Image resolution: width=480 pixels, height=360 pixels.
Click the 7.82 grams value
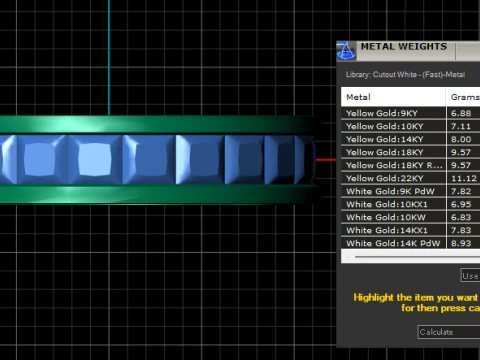(461, 191)
